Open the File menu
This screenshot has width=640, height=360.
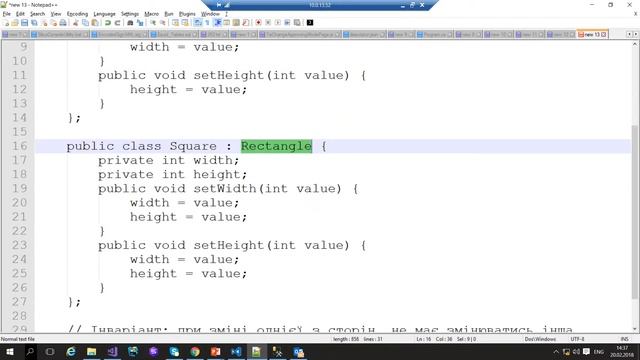pyautogui.click(x=7, y=14)
